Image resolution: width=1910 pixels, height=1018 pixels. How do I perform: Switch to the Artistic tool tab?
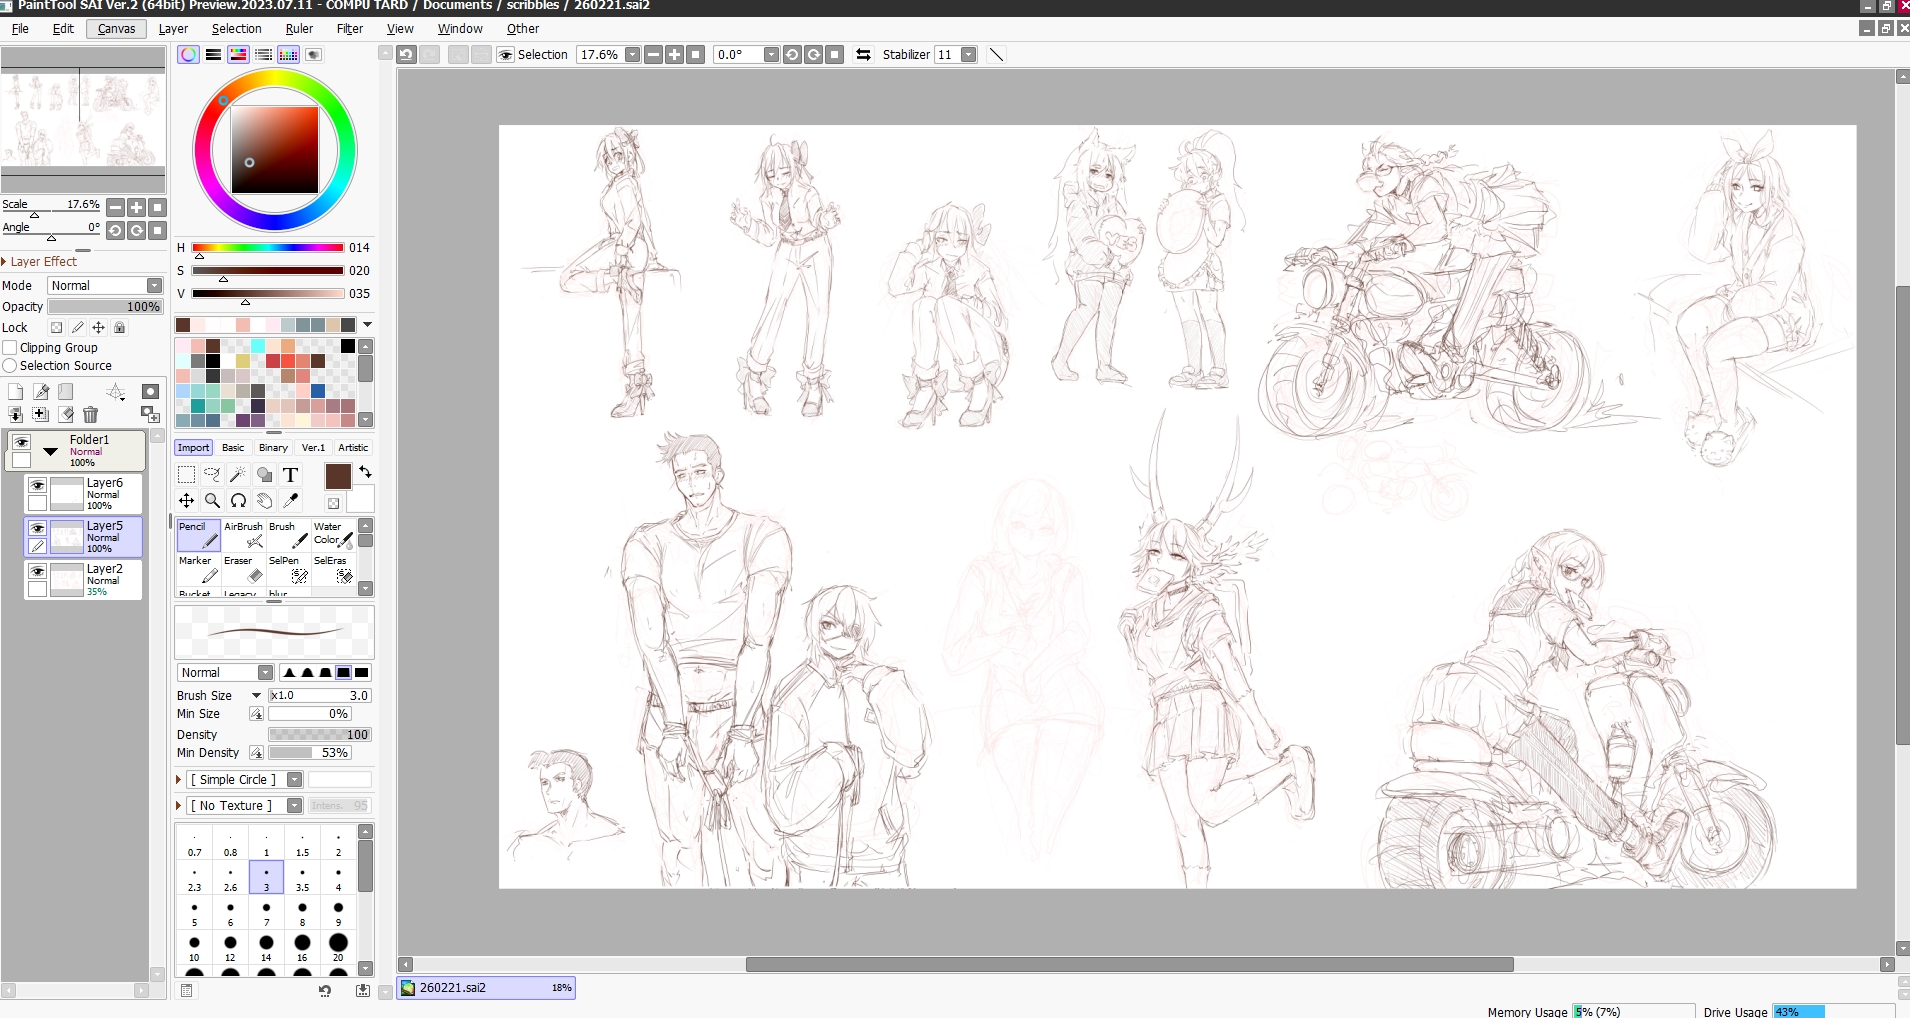click(x=353, y=448)
